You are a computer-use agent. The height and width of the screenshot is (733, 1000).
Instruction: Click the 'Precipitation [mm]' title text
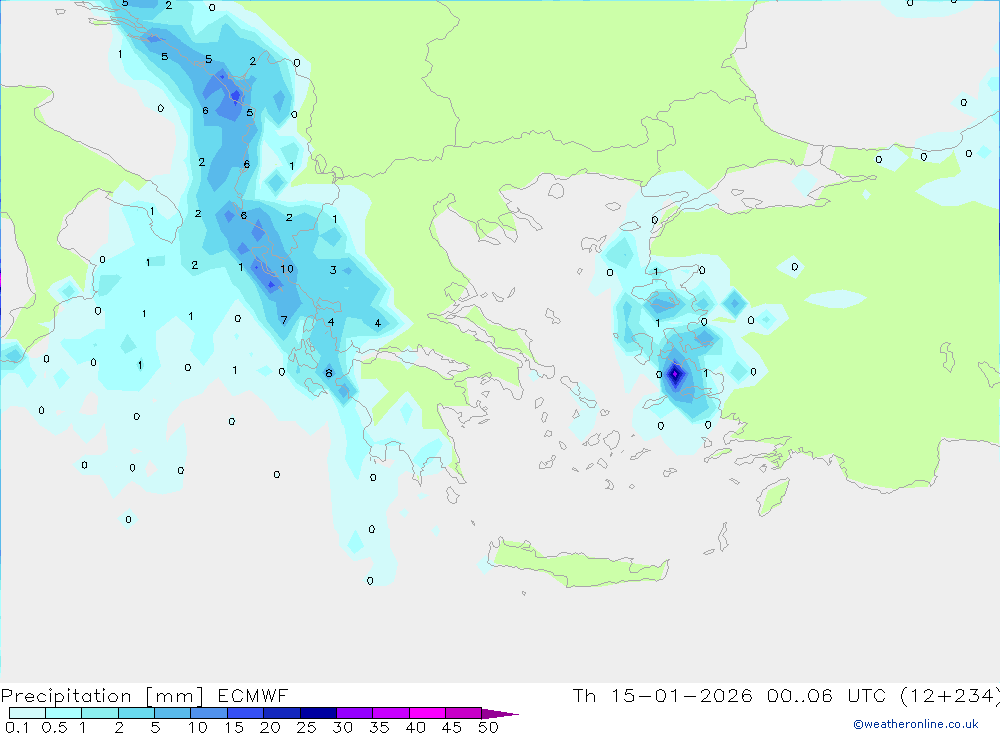[x=102, y=695]
